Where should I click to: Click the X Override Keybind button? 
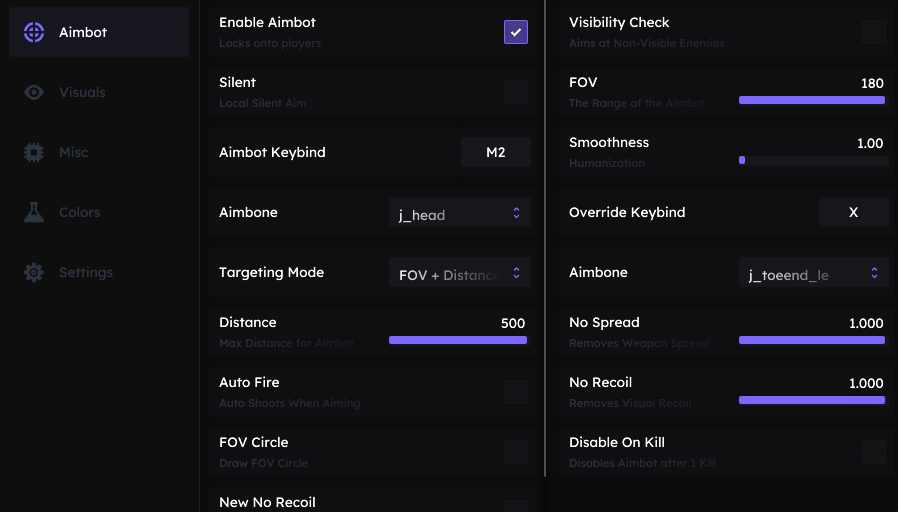click(x=854, y=212)
